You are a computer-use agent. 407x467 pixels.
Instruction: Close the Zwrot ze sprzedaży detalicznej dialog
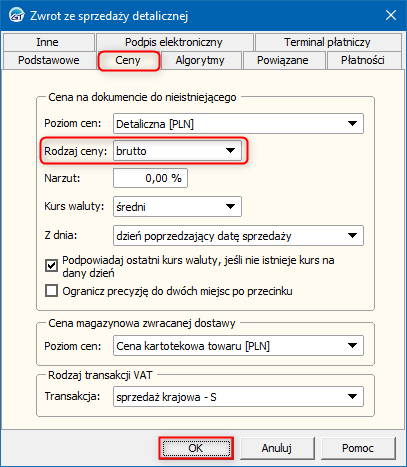click(x=391, y=15)
